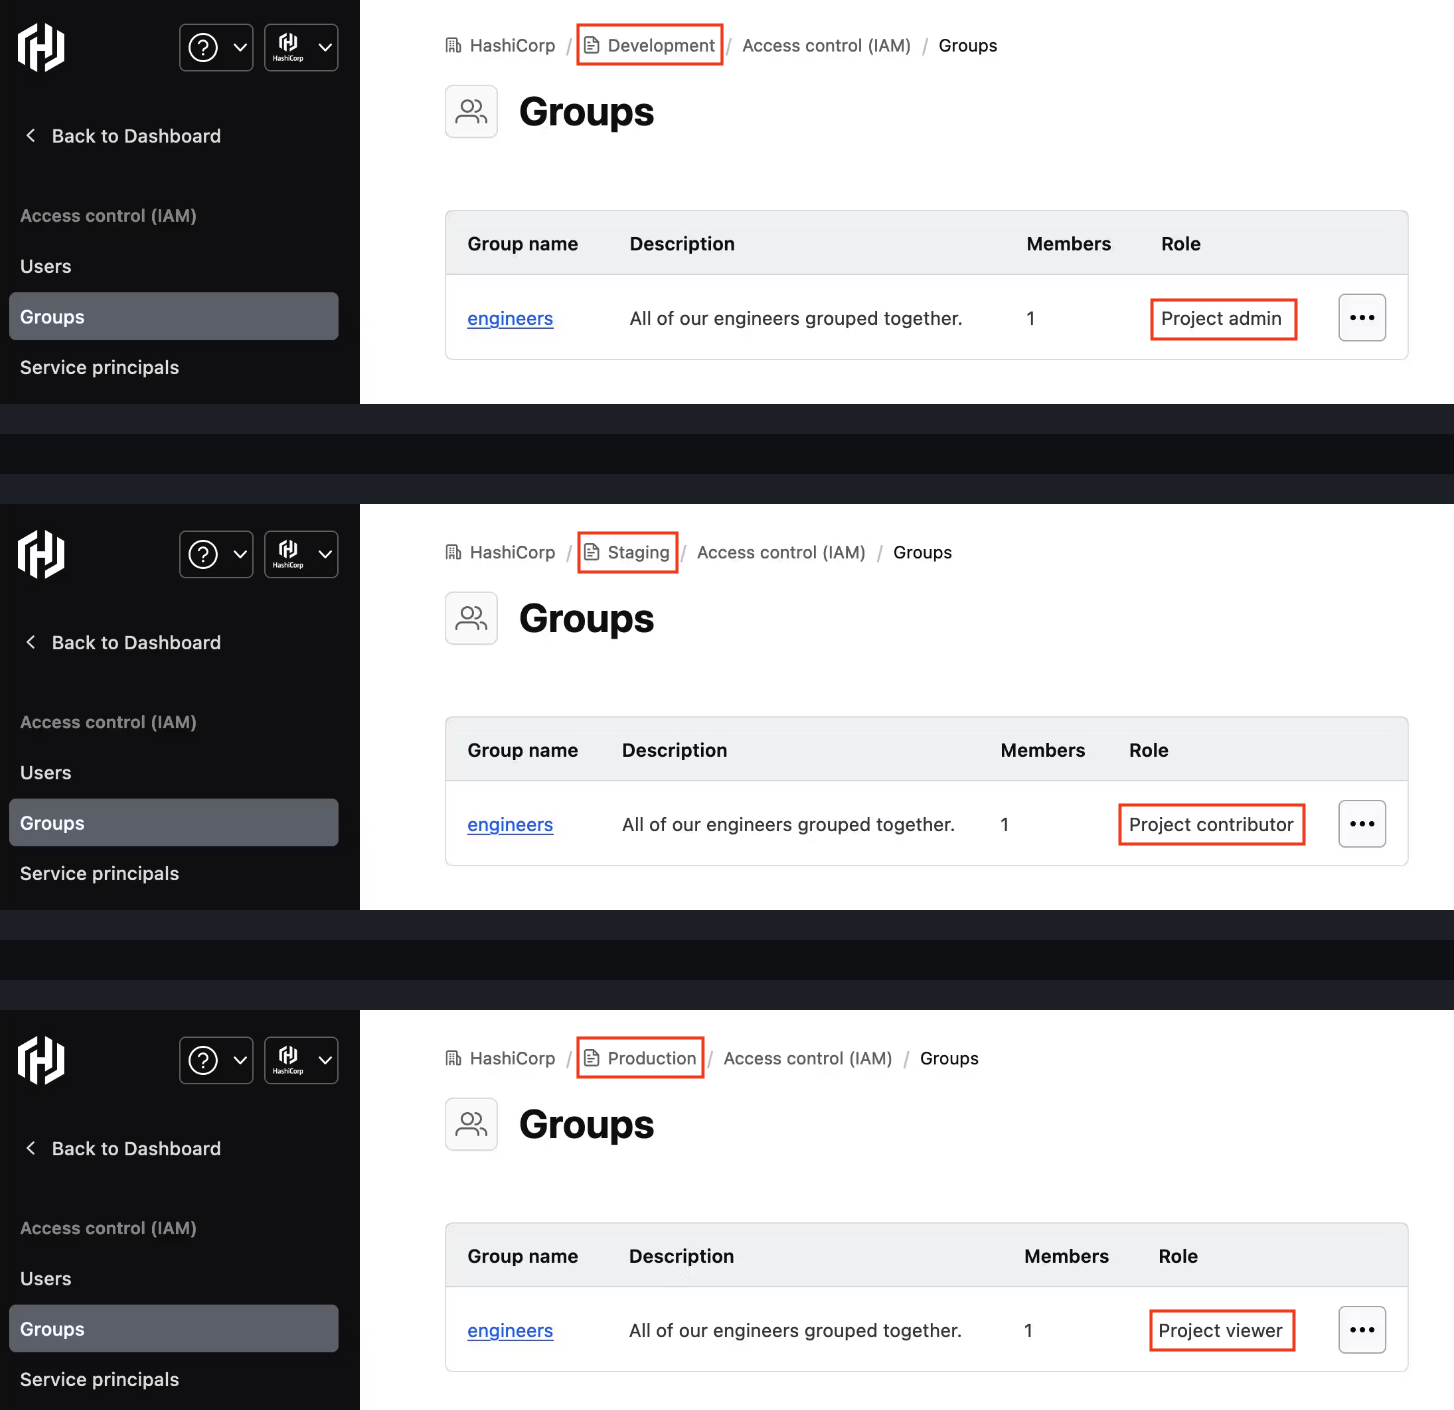Screen dimensions: 1454x1410
Task: Select Groups in the Production sidebar
Action: click(174, 1329)
